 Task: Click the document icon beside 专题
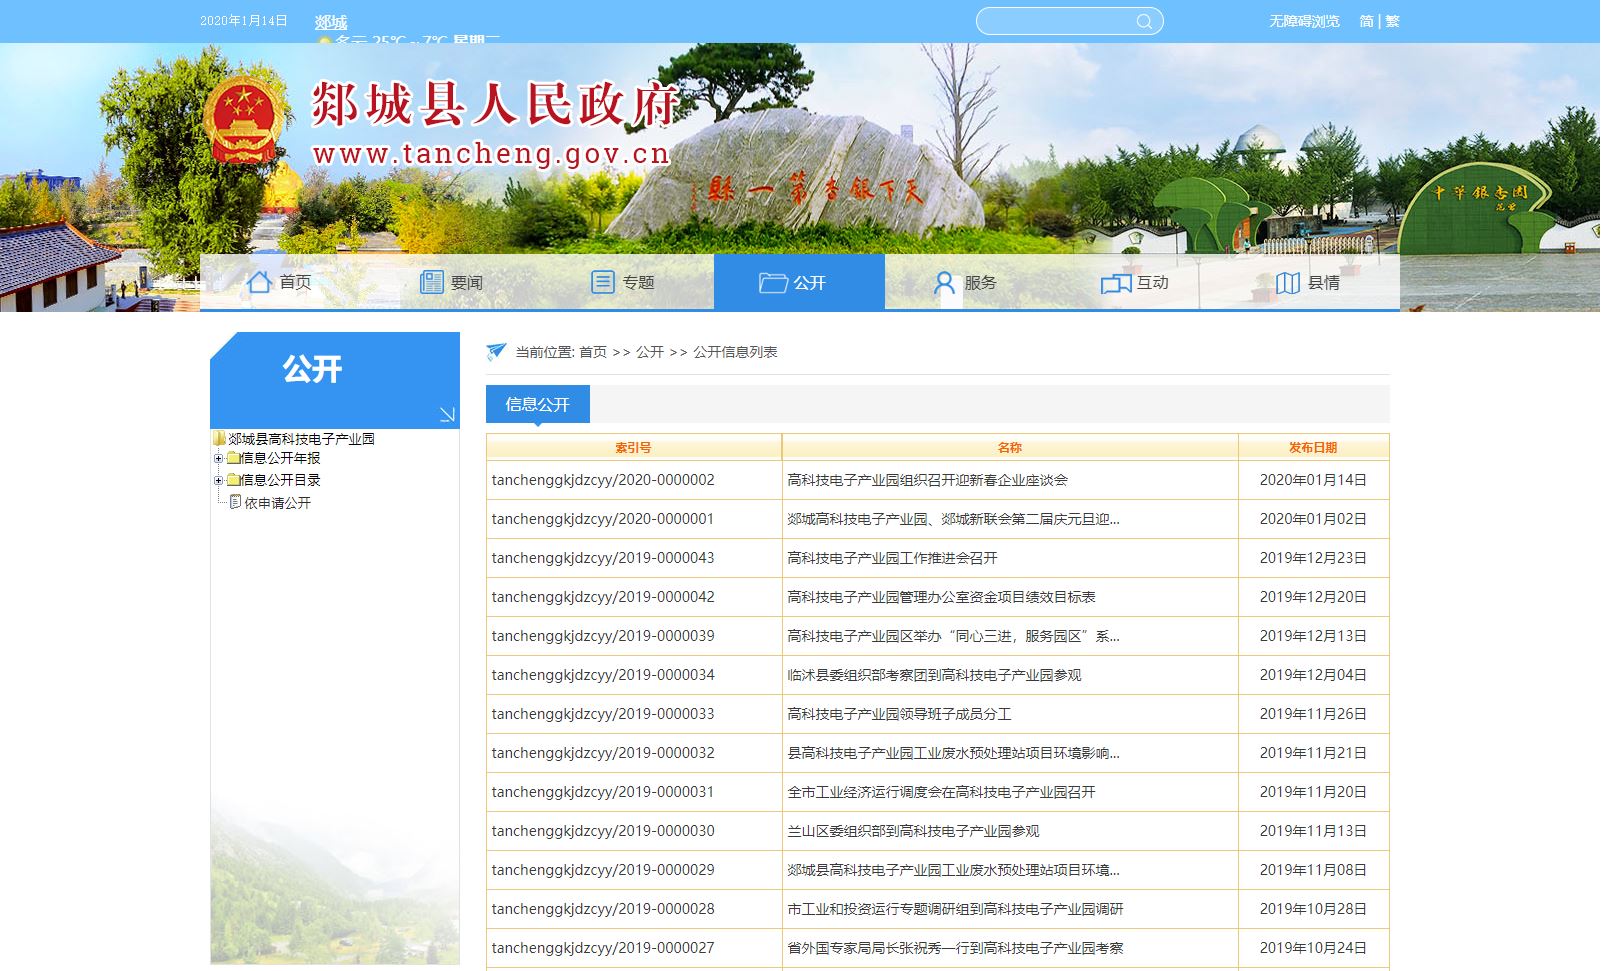[x=603, y=282]
